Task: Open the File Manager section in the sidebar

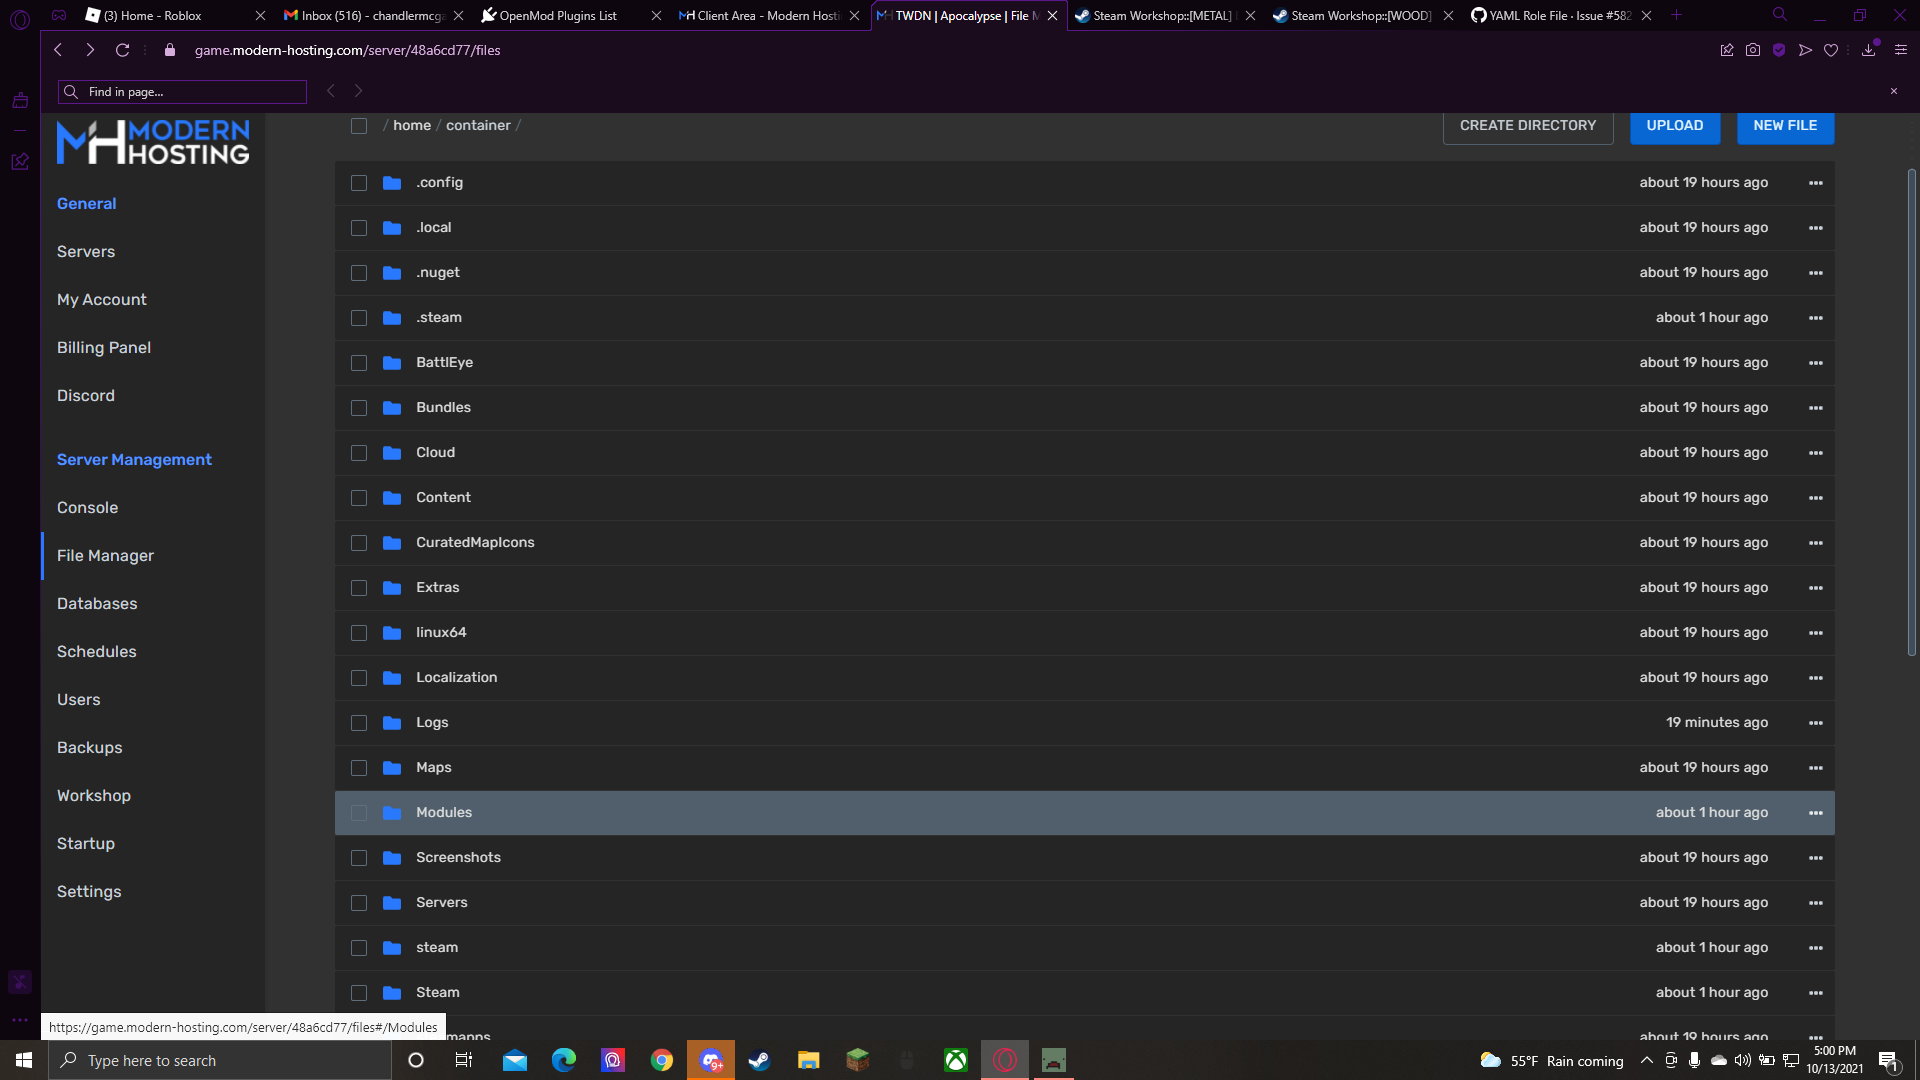Action: click(x=105, y=555)
